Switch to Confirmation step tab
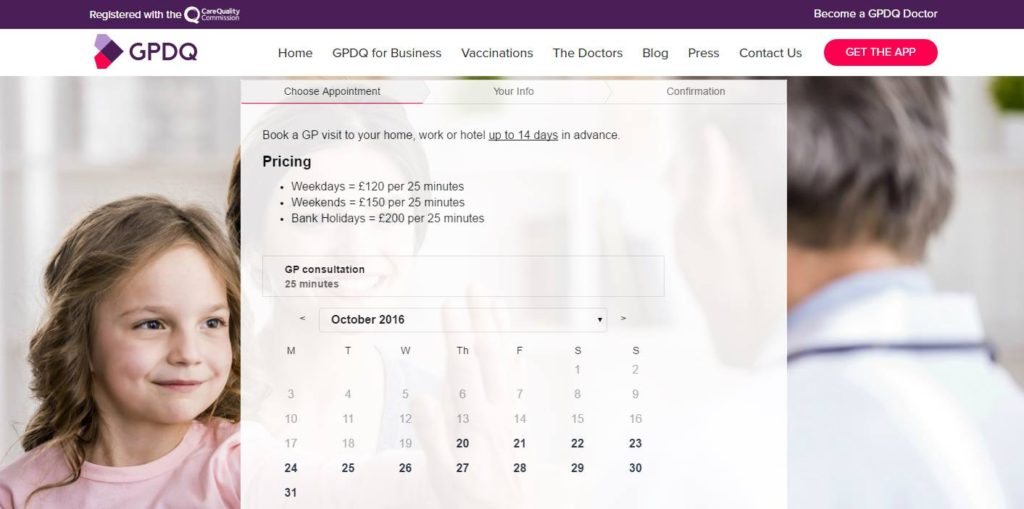1024x509 pixels. pos(695,91)
